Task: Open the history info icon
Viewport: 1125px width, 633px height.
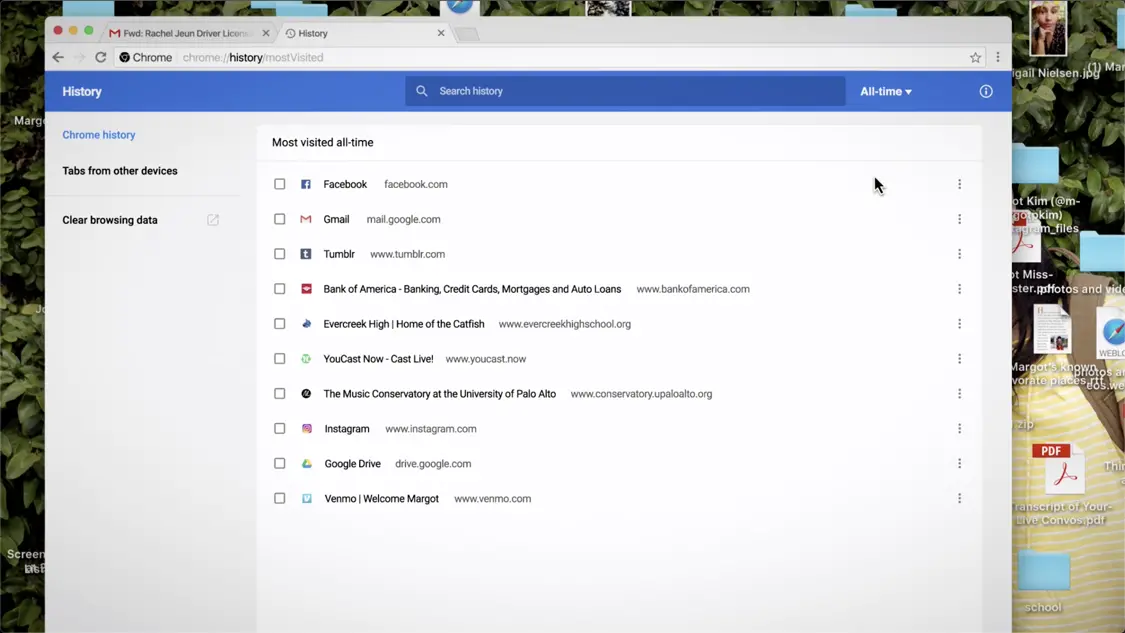Action: point(986,91)
